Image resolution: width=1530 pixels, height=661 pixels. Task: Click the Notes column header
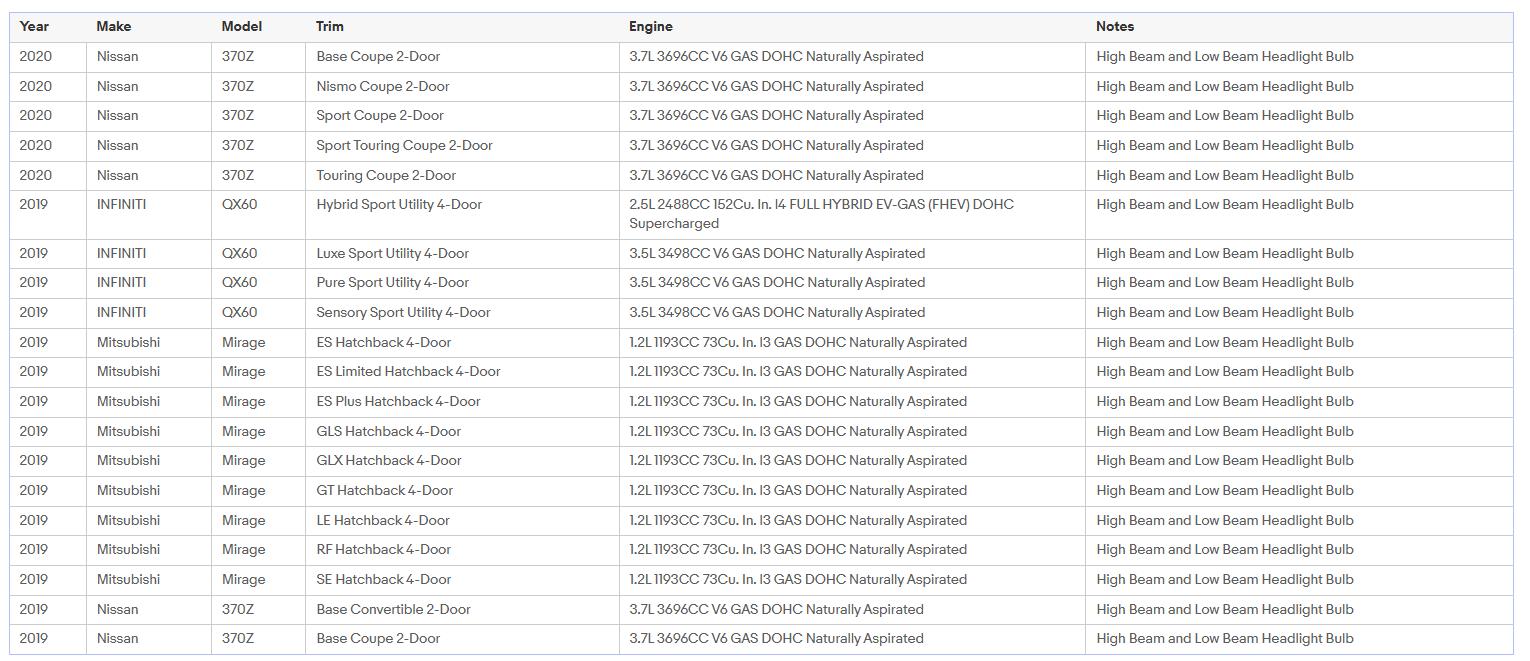click(x=1114, y=26)
